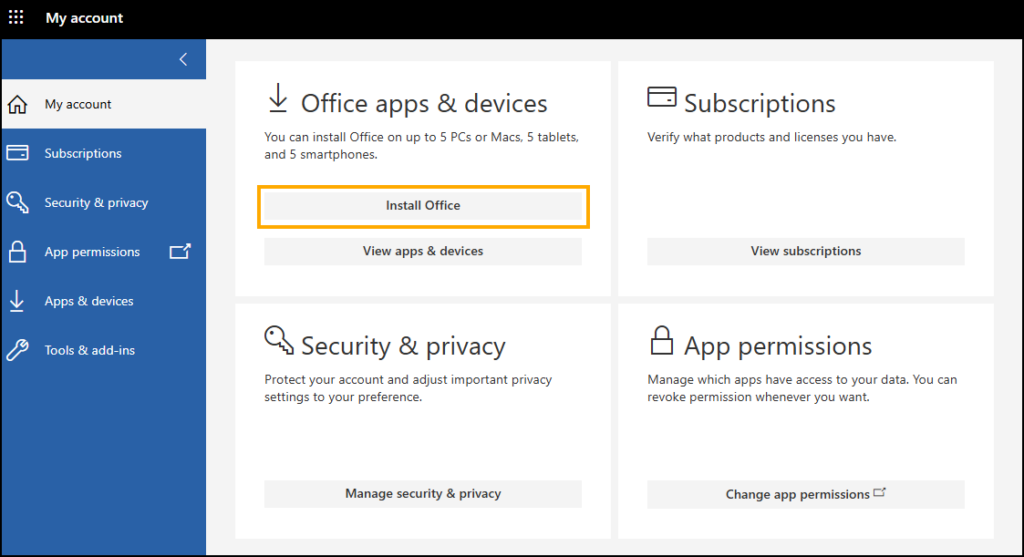This screenshot has width=1024, height=557.
Task: Select My account in the sidebar
Action: [x=104, y=104]
